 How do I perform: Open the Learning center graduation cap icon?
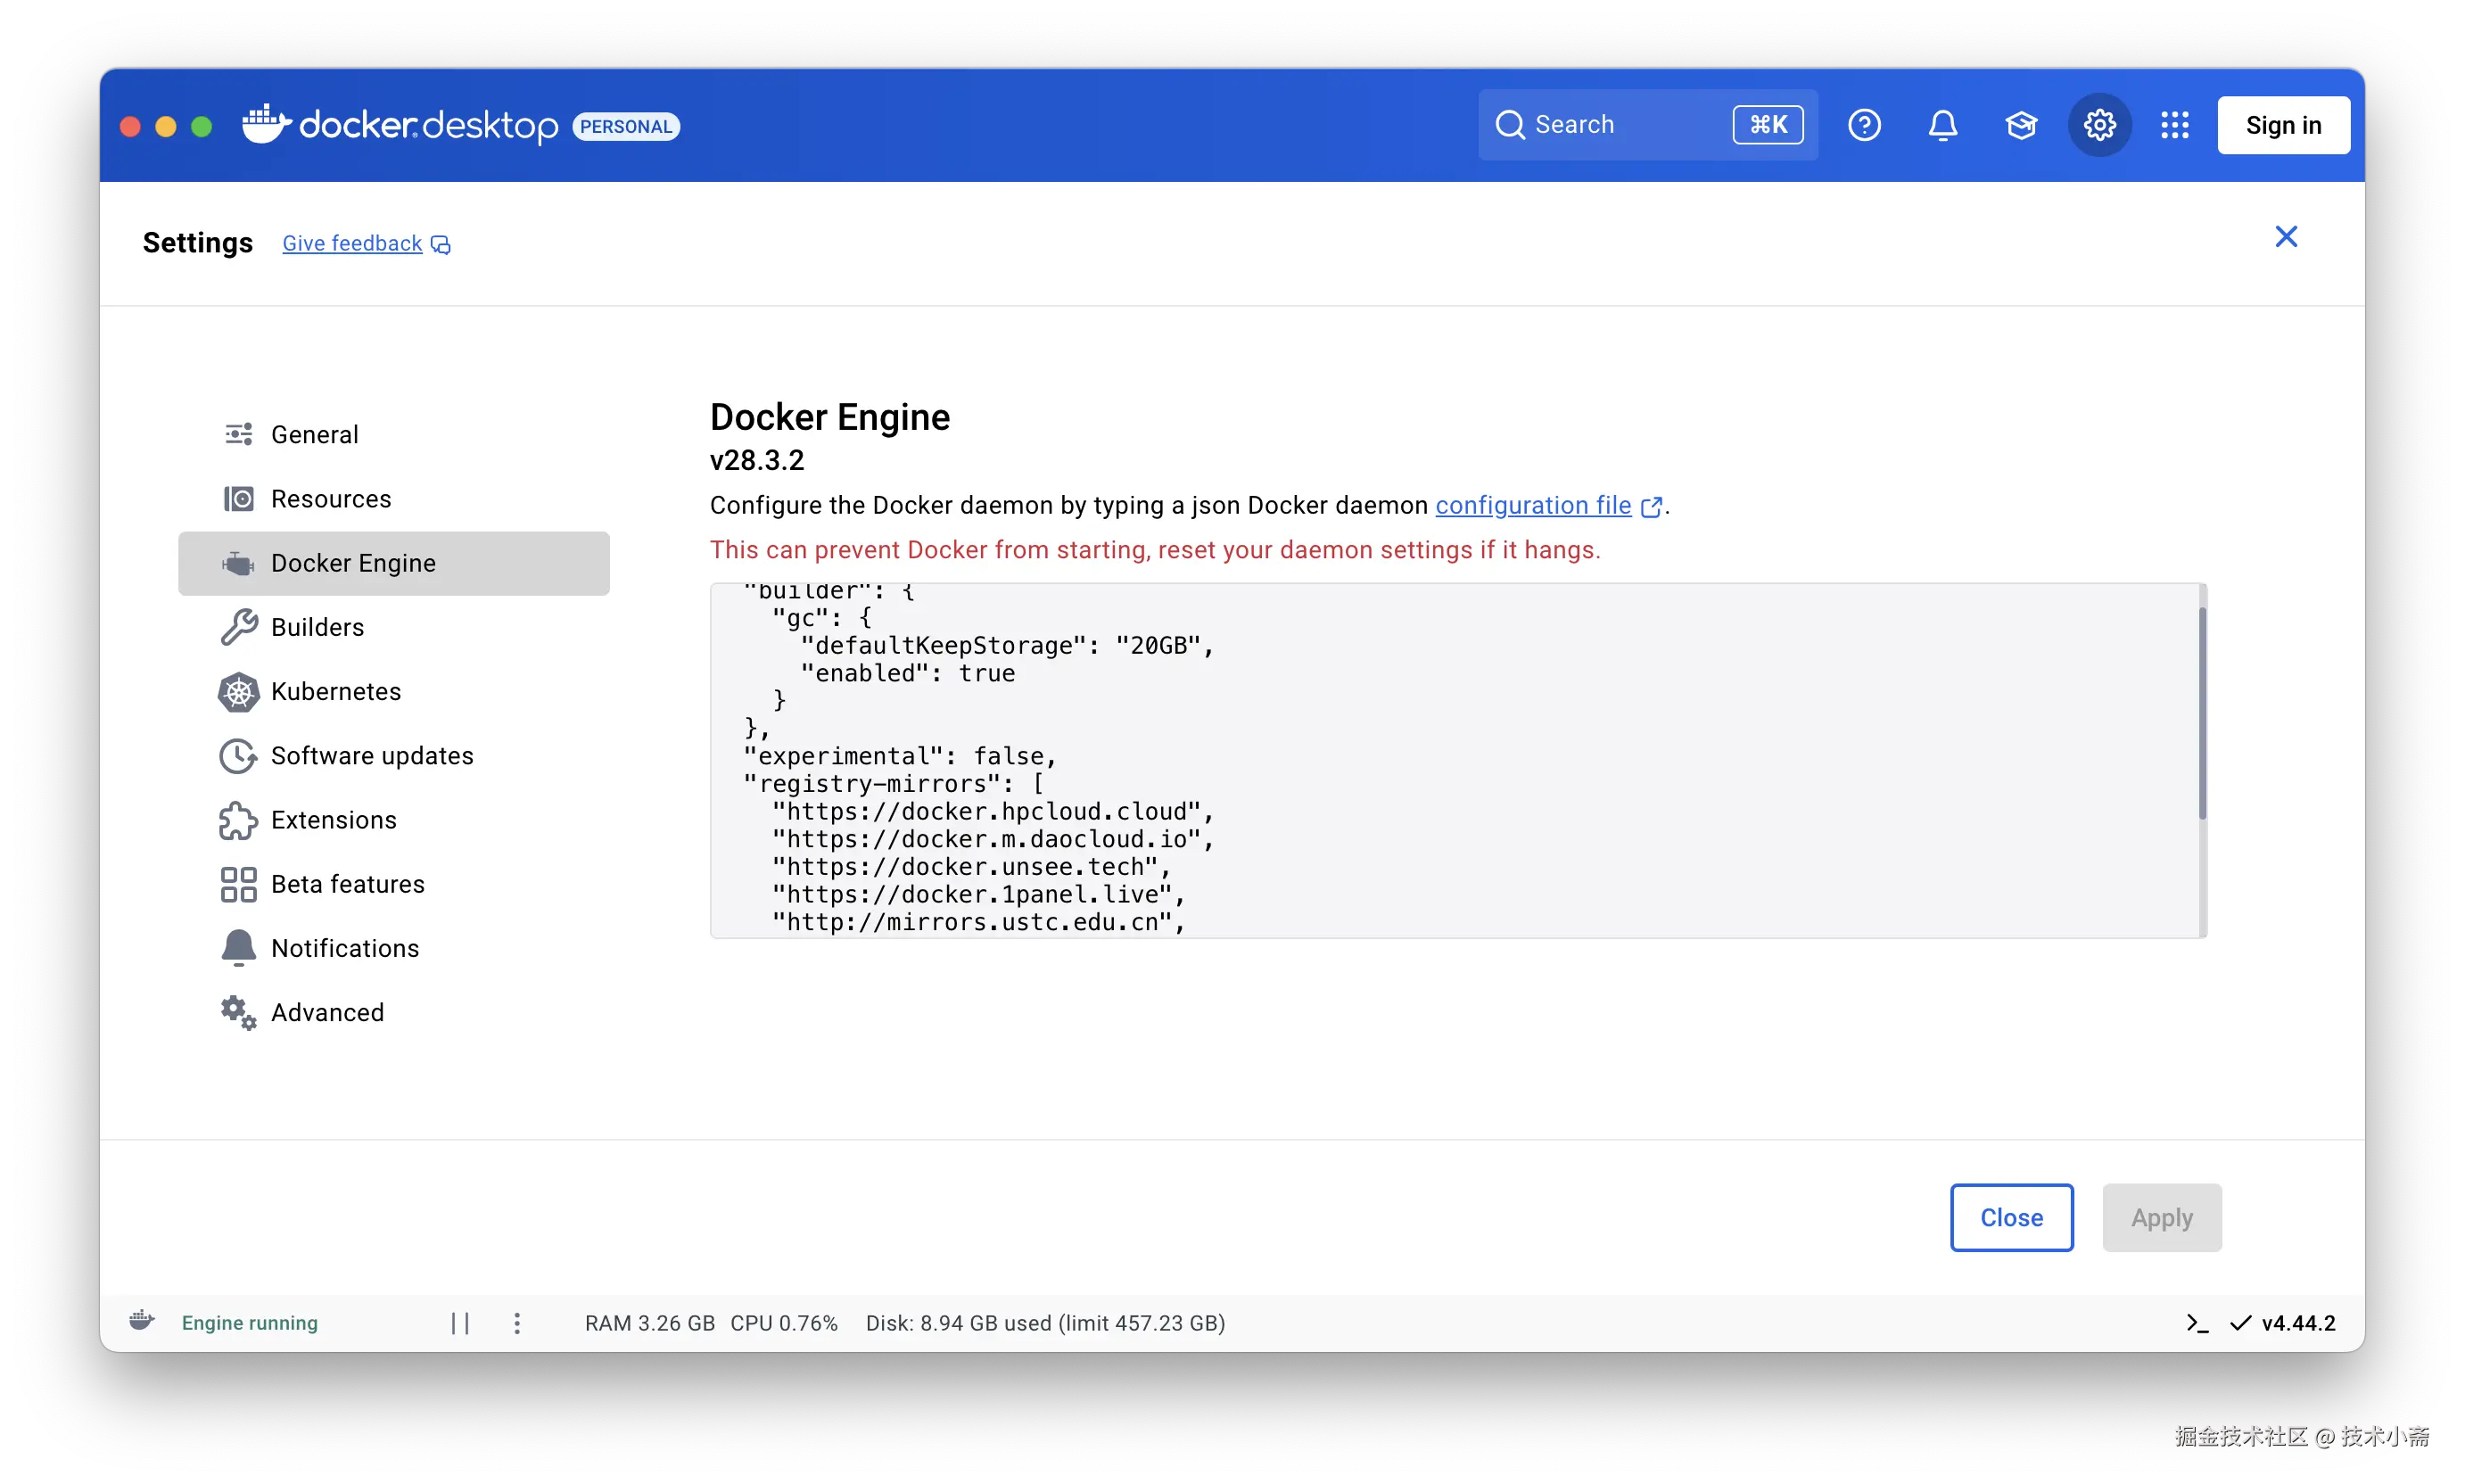(2021, 125)
